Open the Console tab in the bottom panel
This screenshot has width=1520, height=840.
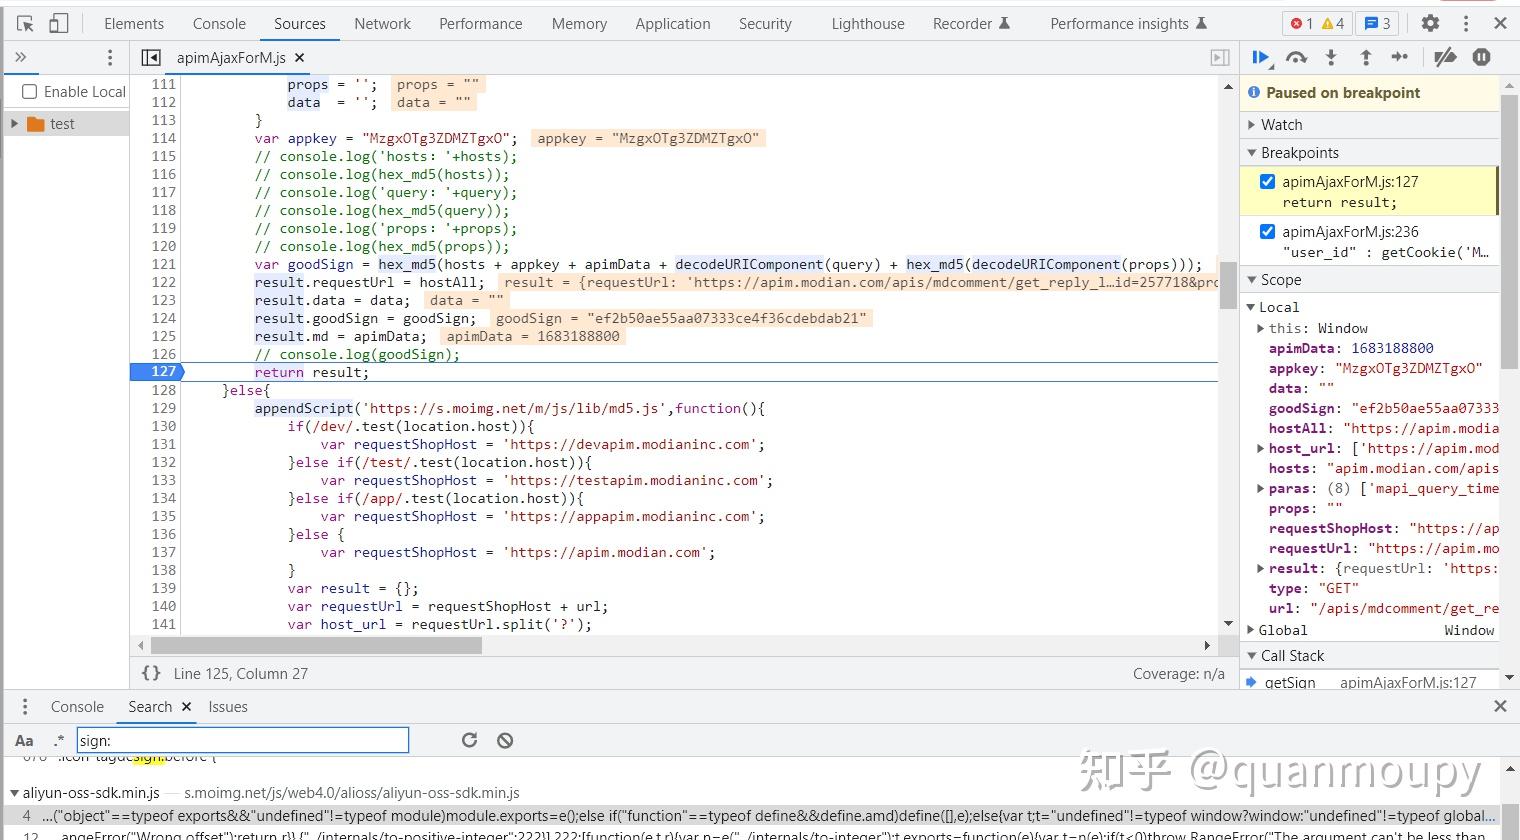(x=77, y=706)
